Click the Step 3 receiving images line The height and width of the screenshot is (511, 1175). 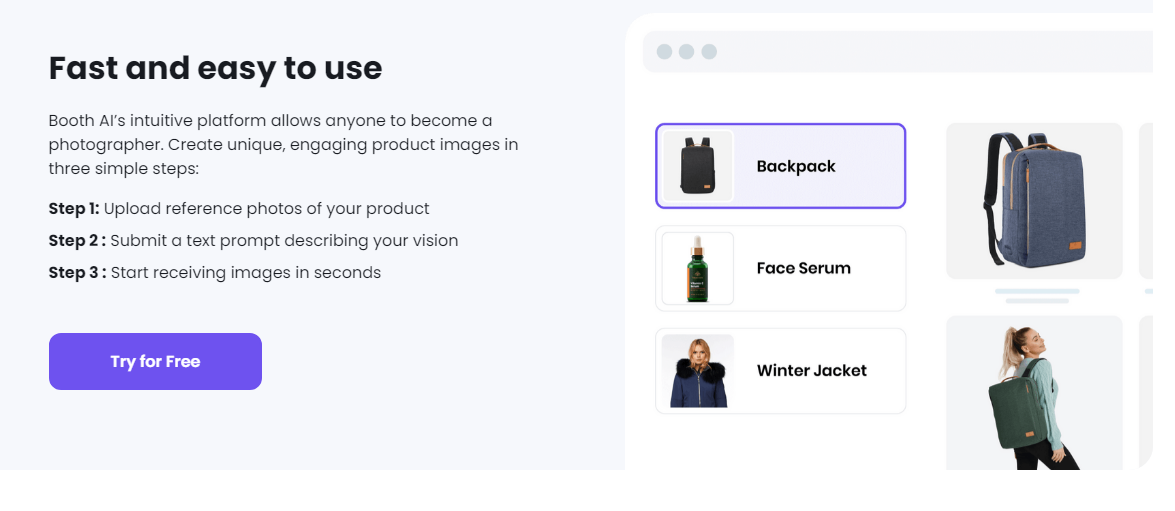[215, 273]
